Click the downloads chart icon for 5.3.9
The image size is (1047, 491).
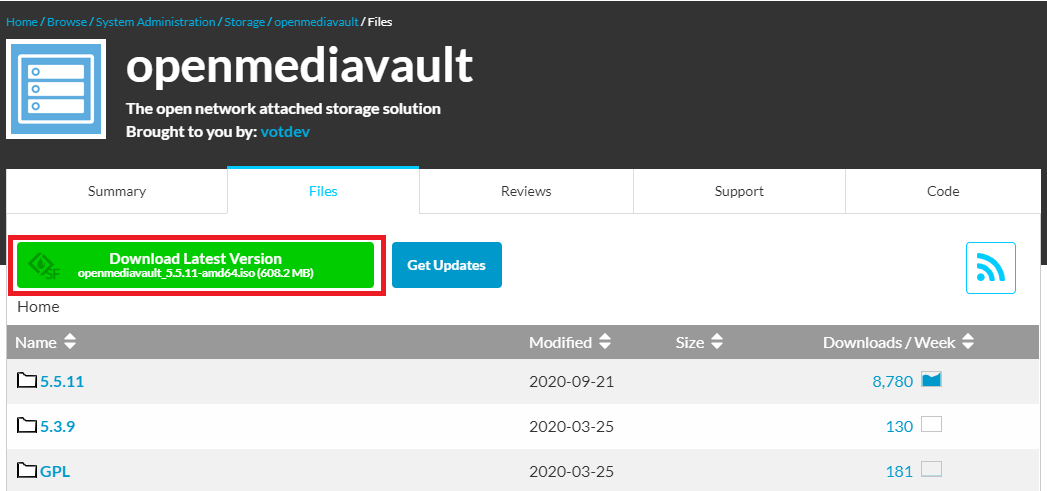click(x=931, y=425)
